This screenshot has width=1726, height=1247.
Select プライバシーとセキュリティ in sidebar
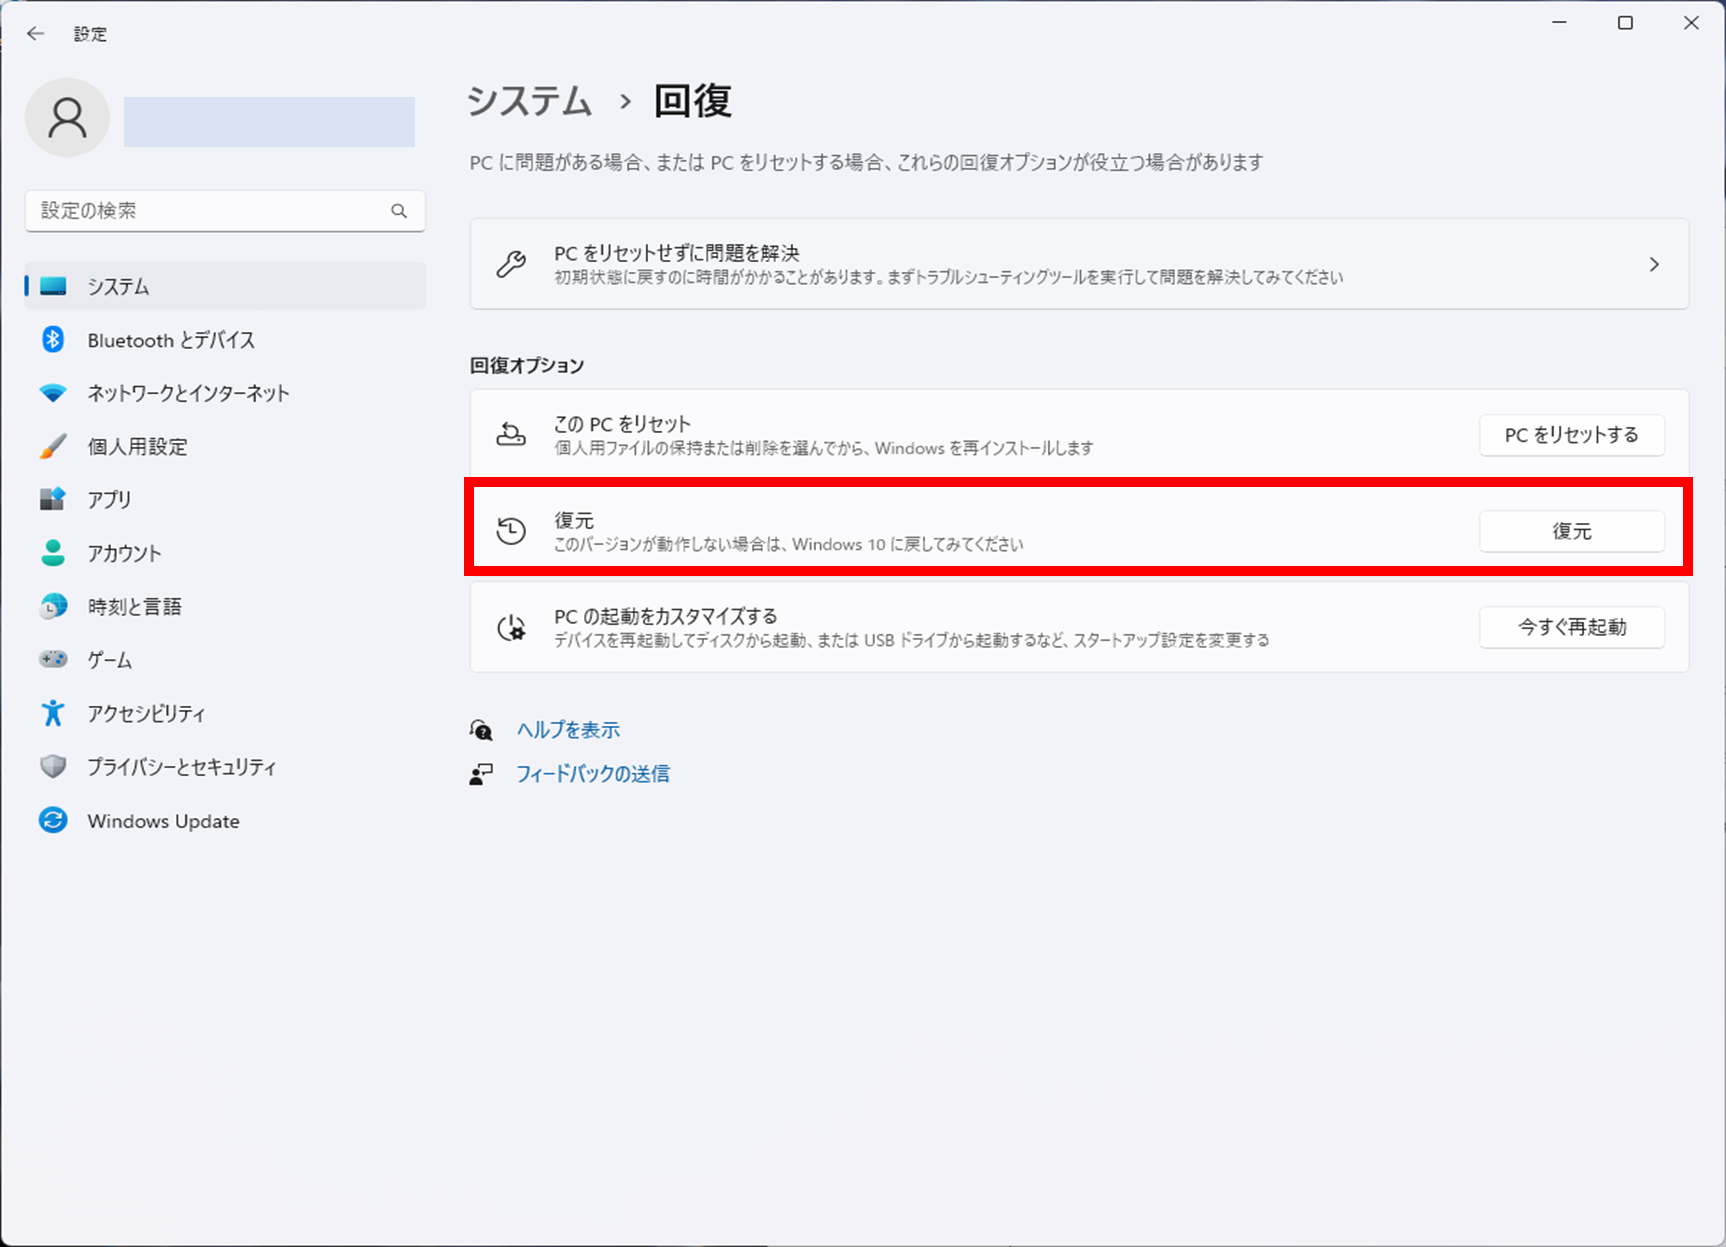tap(226, 767)
